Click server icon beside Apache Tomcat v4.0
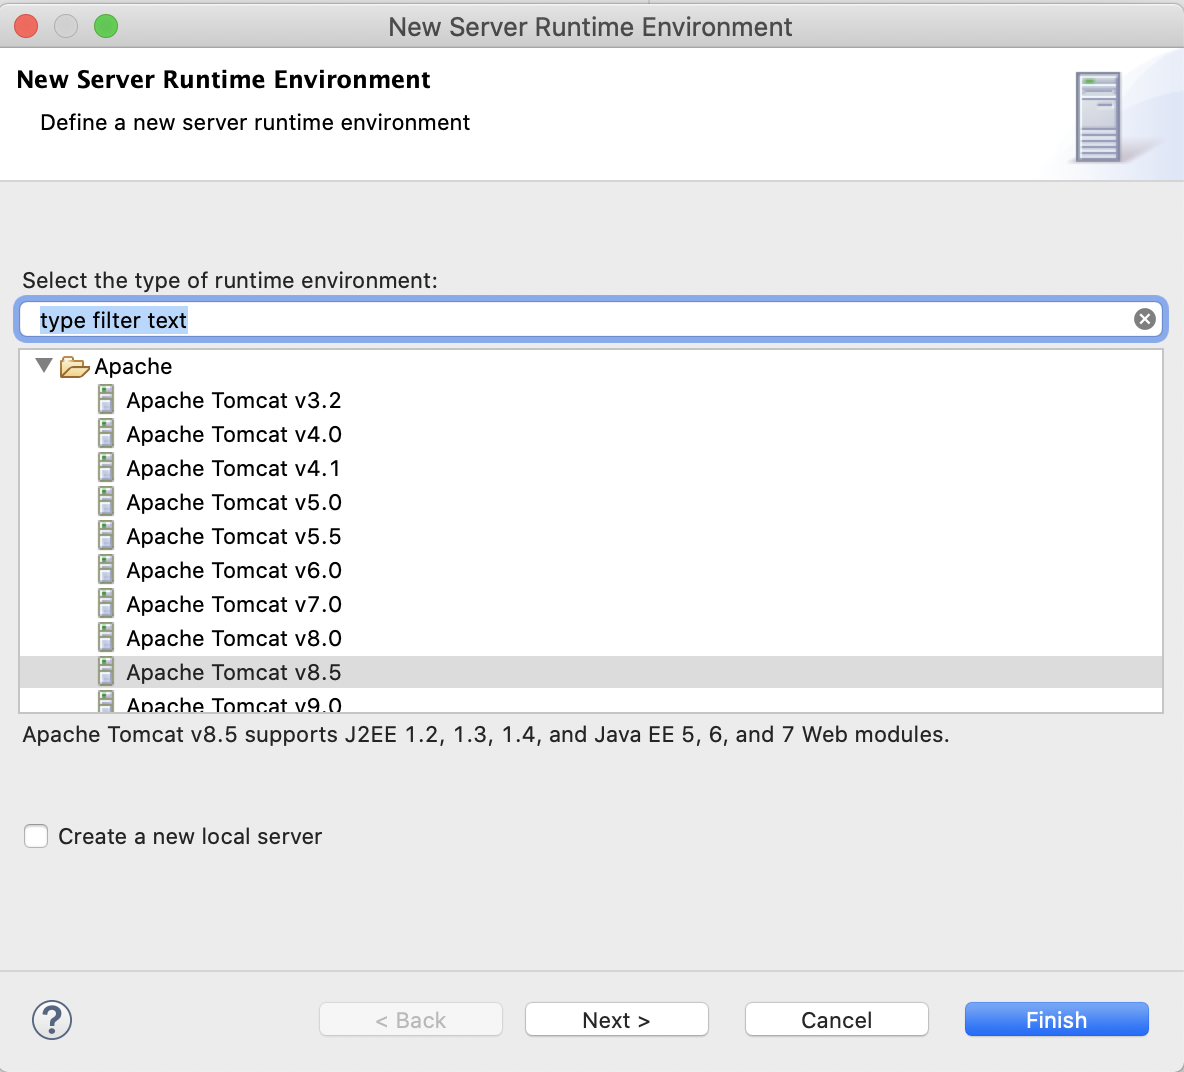This screenshot has height=1072, width=1184. [106, 433]
